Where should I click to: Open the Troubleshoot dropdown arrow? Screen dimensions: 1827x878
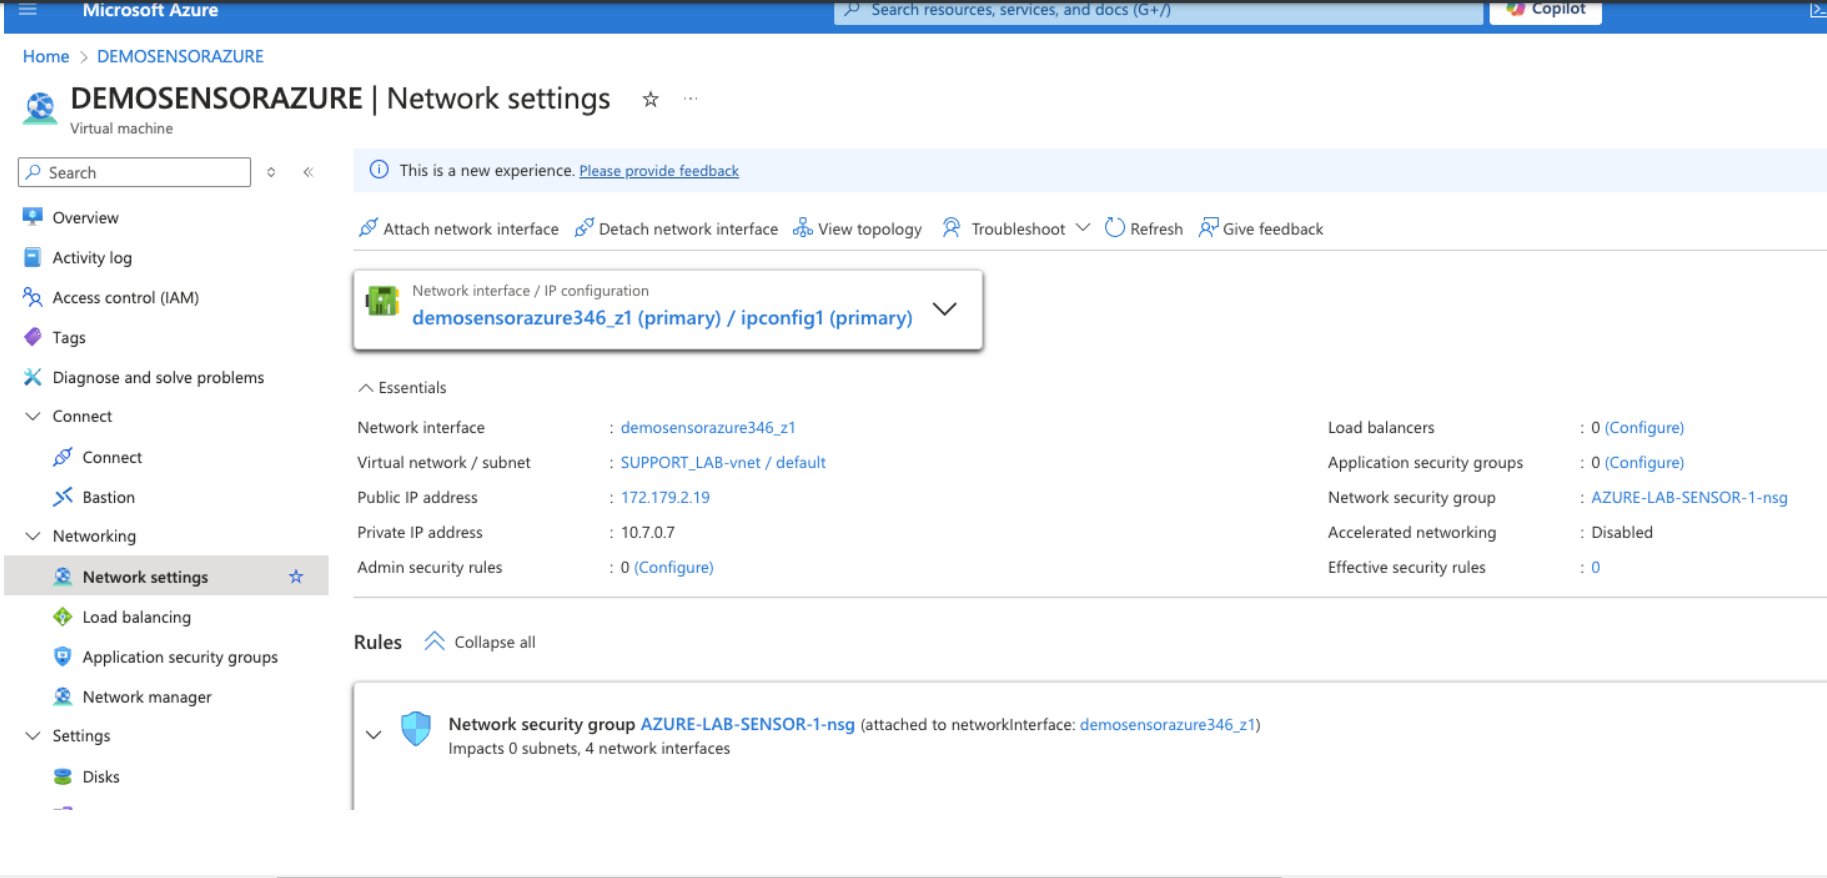pos(1082,228)
